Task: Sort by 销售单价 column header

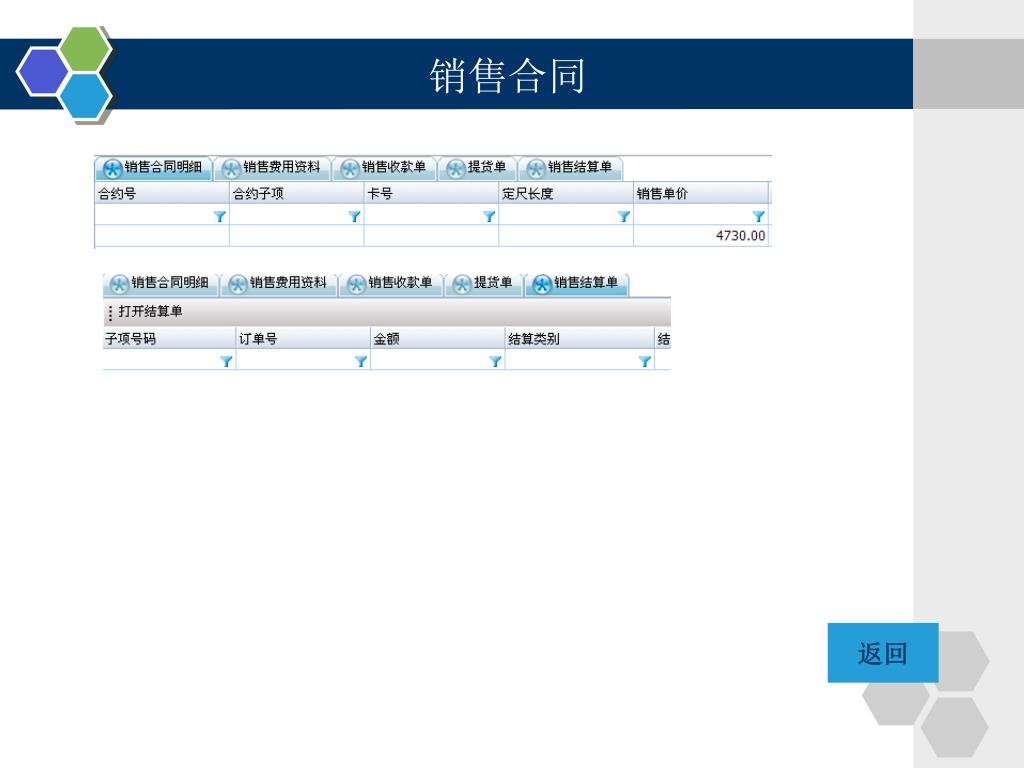Action: 701,193
